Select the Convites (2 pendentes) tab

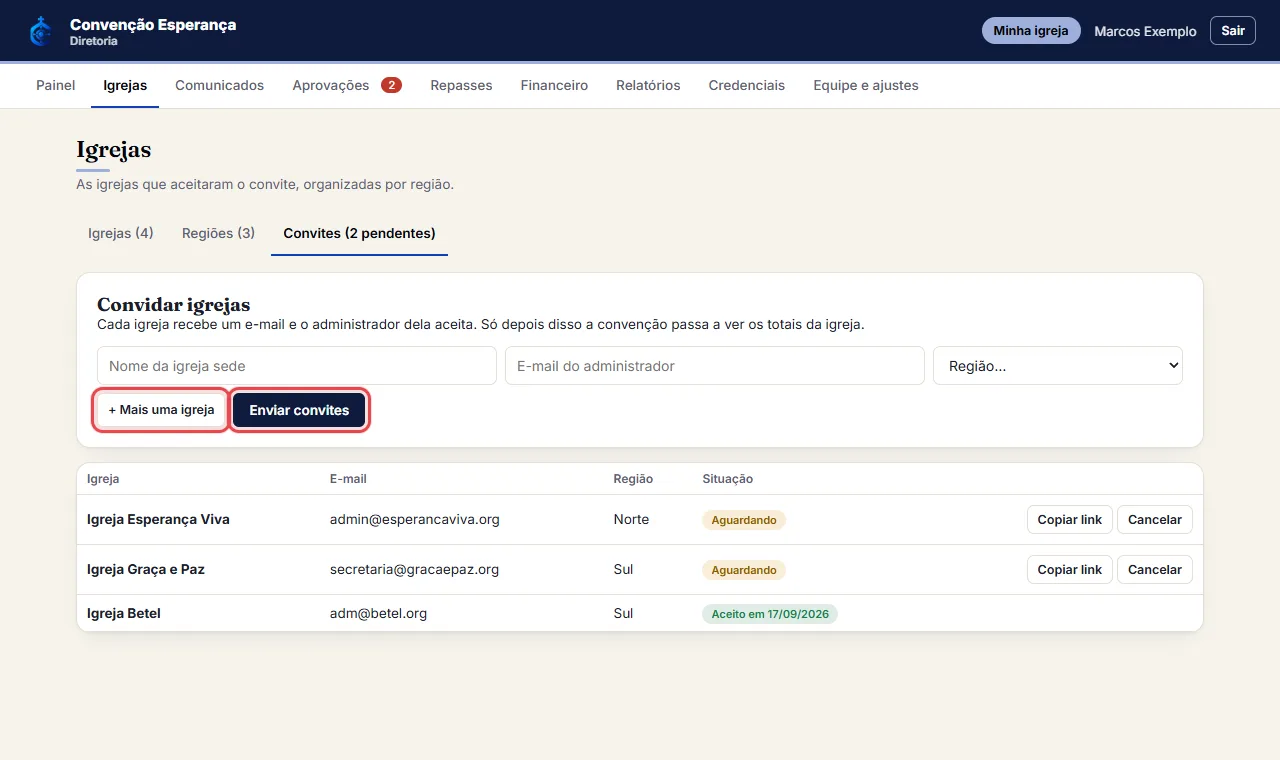pyautogui.click(x=359, y=233)
